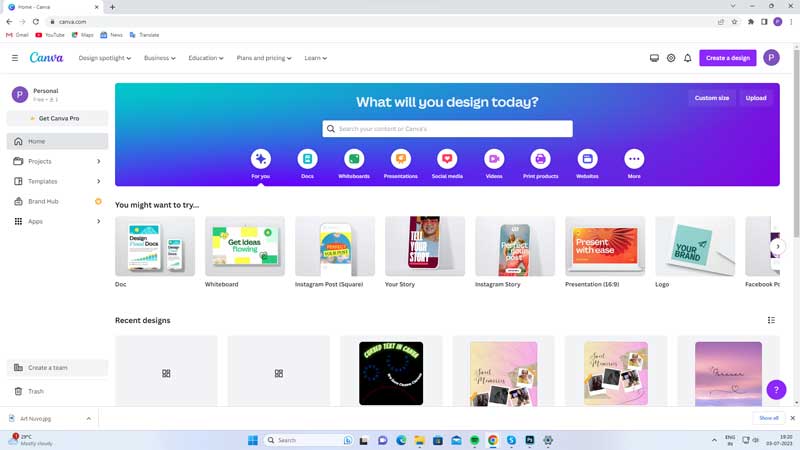The width and height of the screenshot is (800, 450).
Task: Open the Curved Text in Canva design
Action: coord(391,371)
